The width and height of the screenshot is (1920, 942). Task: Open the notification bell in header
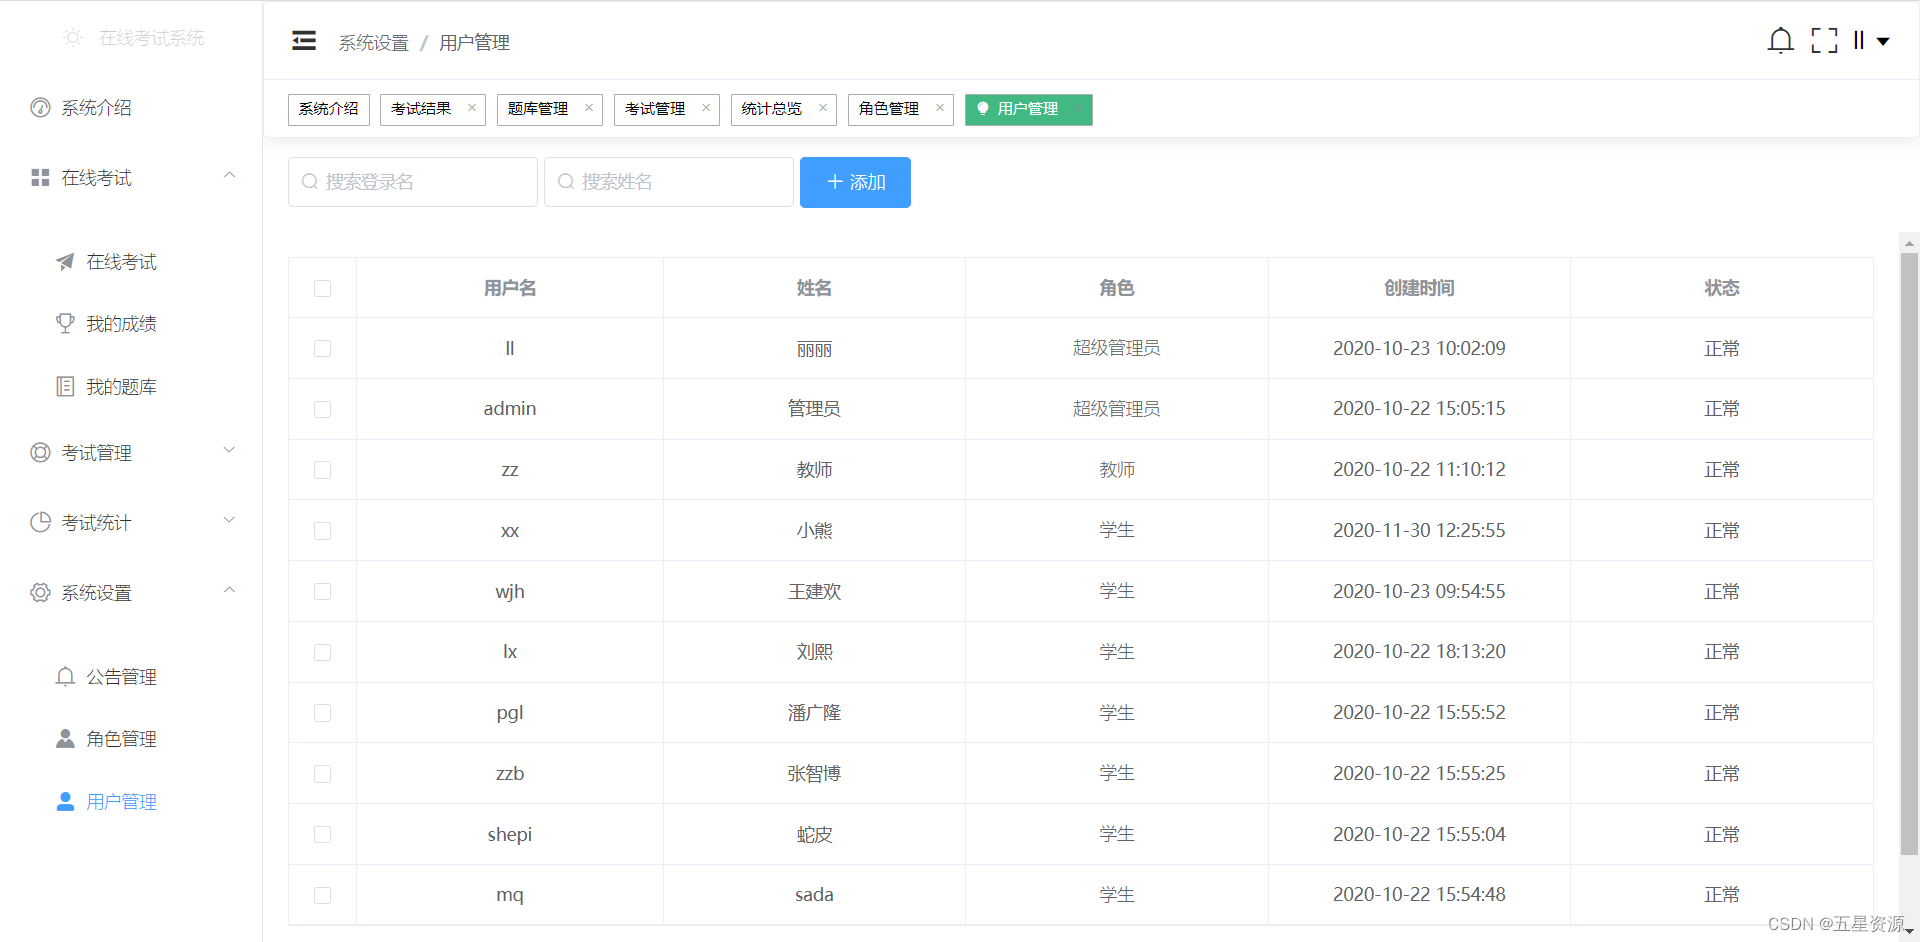click(x=1780, y=41)
